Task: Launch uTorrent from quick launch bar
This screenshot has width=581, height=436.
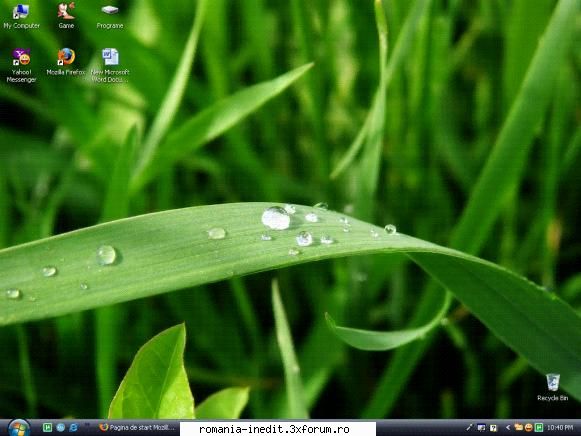Action: [47, 427]
